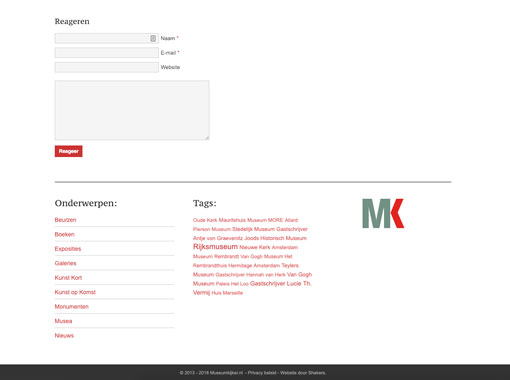Open the Kunst Kort topic
510x380 pixels.
[68, 278]
